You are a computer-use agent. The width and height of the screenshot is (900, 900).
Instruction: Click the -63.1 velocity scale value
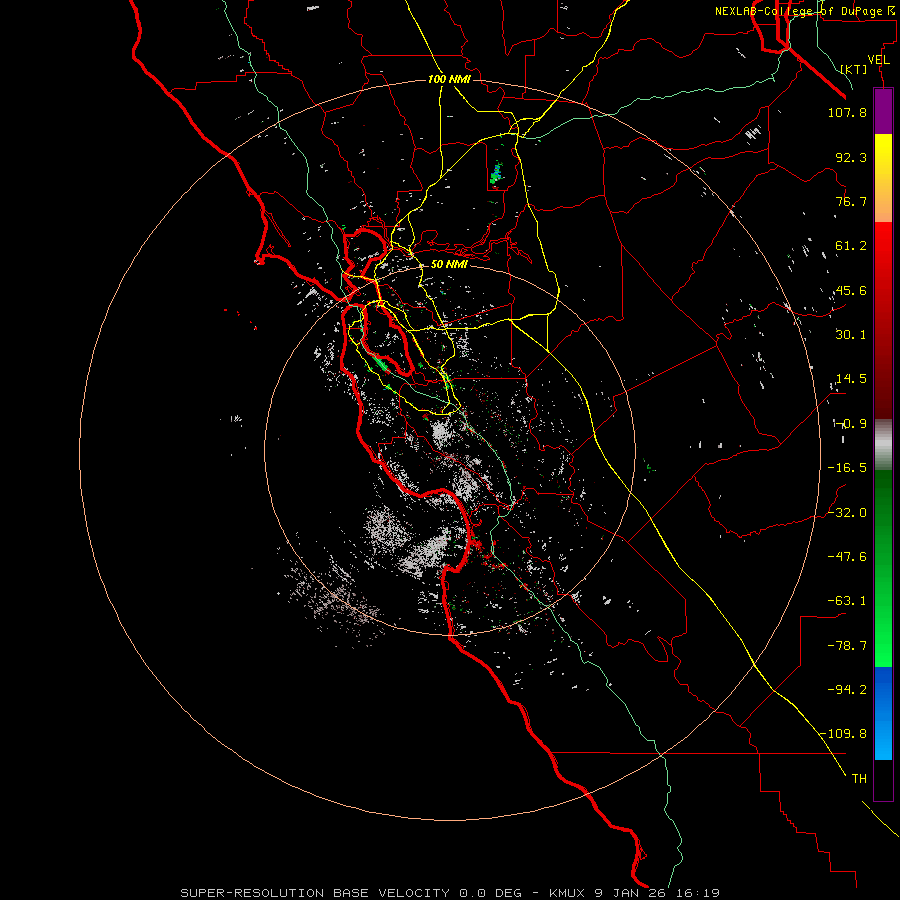(x=847, y=601)
